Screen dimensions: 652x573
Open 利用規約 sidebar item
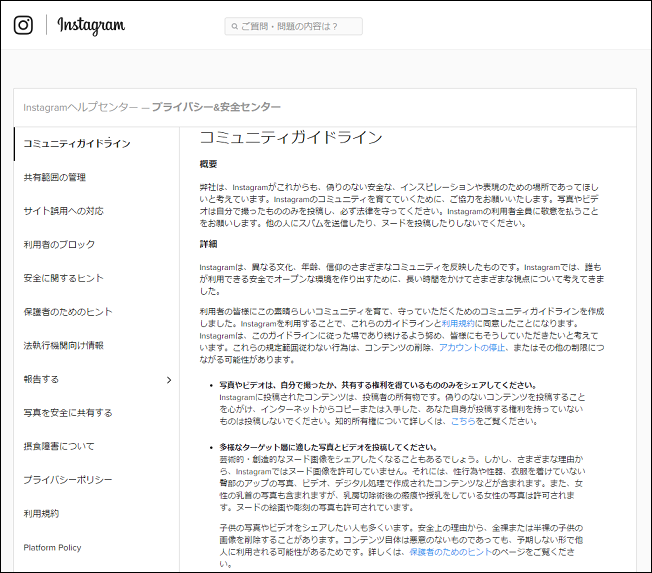tap(41, 514)
